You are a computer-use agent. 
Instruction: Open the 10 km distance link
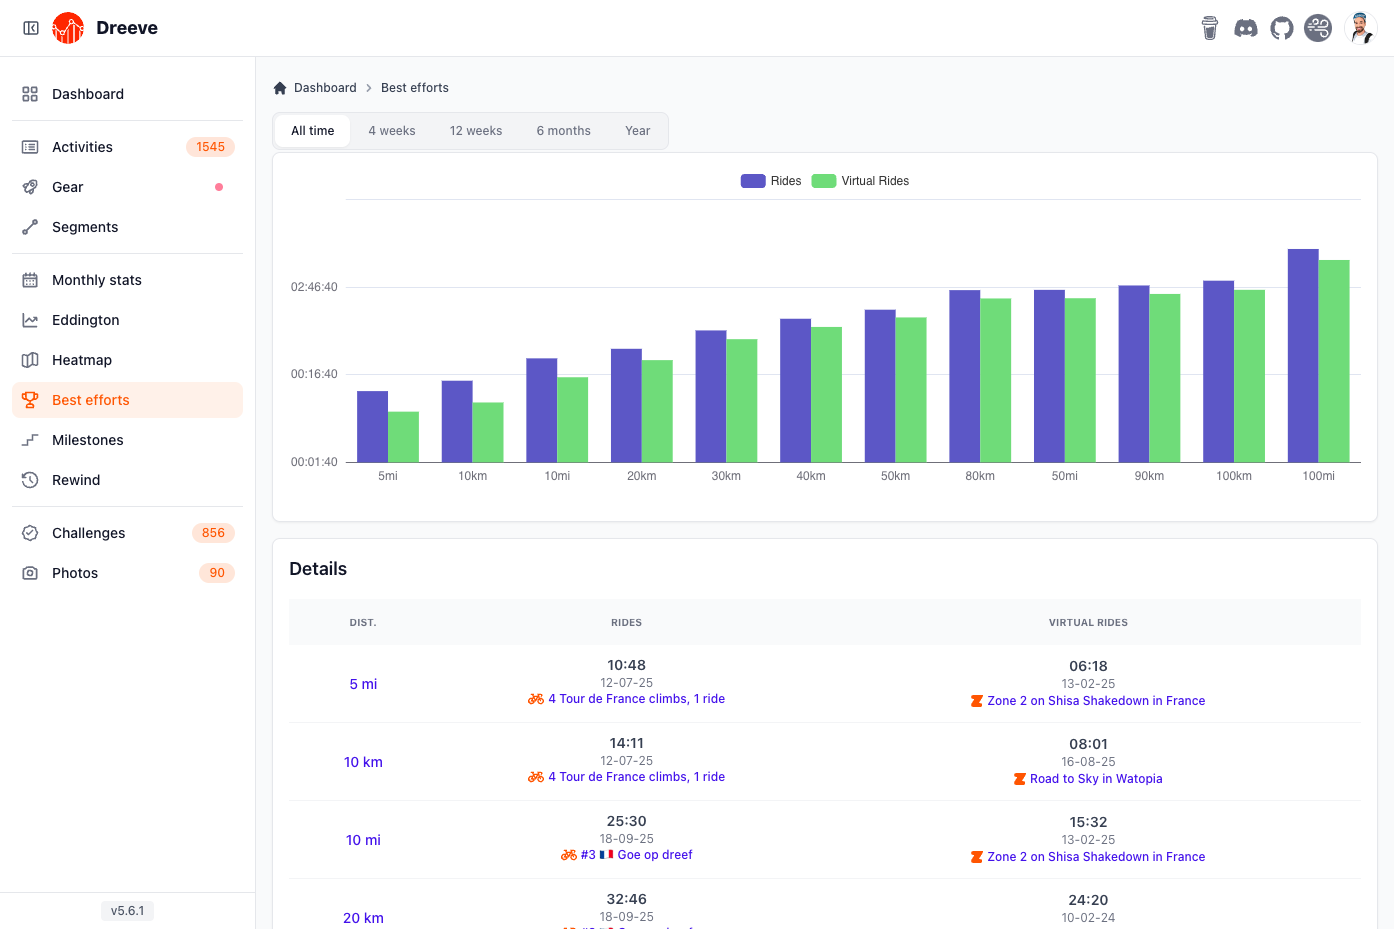363,762
